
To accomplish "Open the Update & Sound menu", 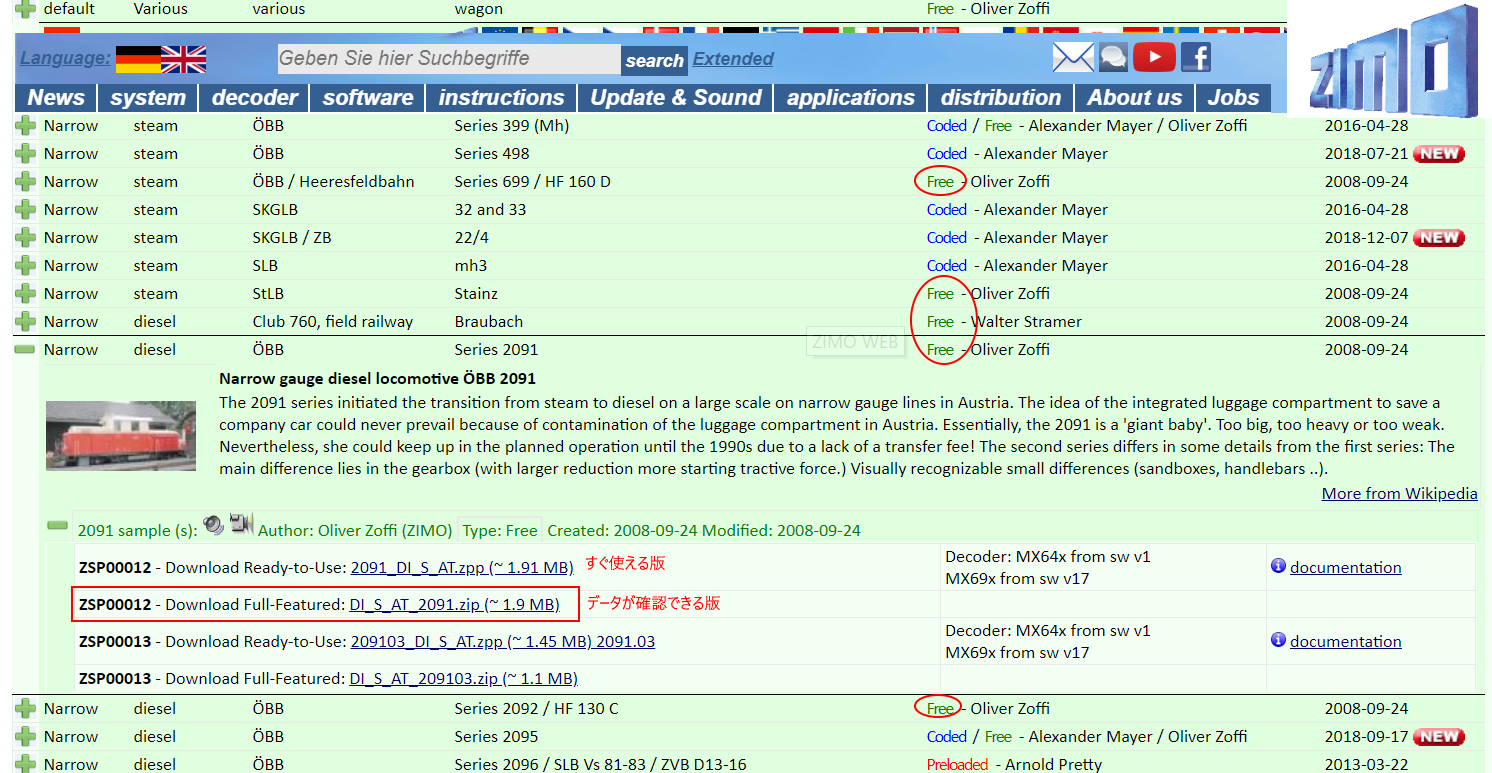I will [675, 98].
